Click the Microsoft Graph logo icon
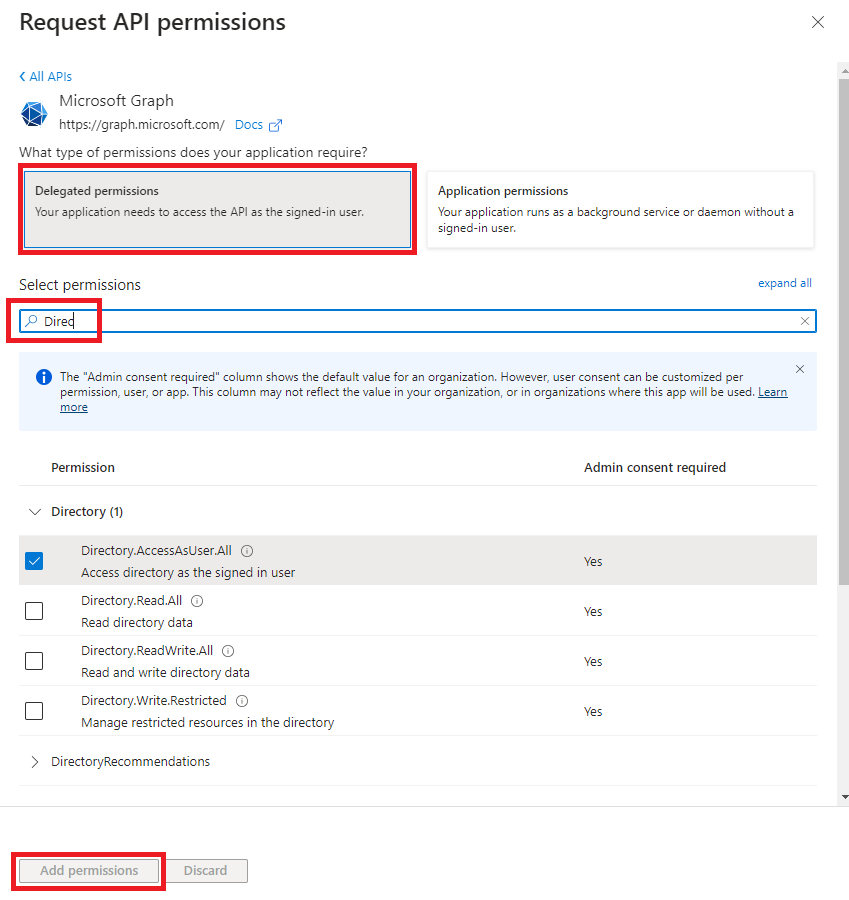The height and width of the screenshot is (900, 849). (x=34, y=113)
